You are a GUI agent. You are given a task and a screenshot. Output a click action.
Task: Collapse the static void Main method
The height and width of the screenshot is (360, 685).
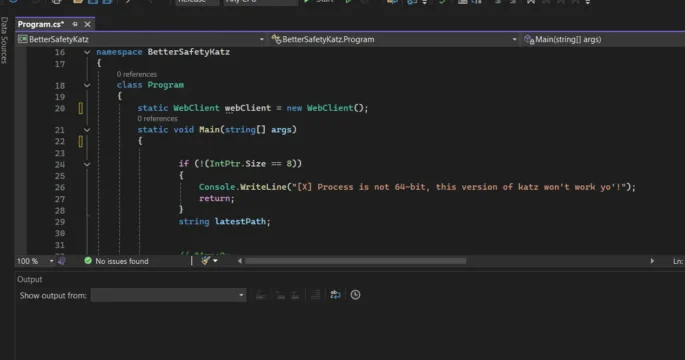tap(87, 130)
